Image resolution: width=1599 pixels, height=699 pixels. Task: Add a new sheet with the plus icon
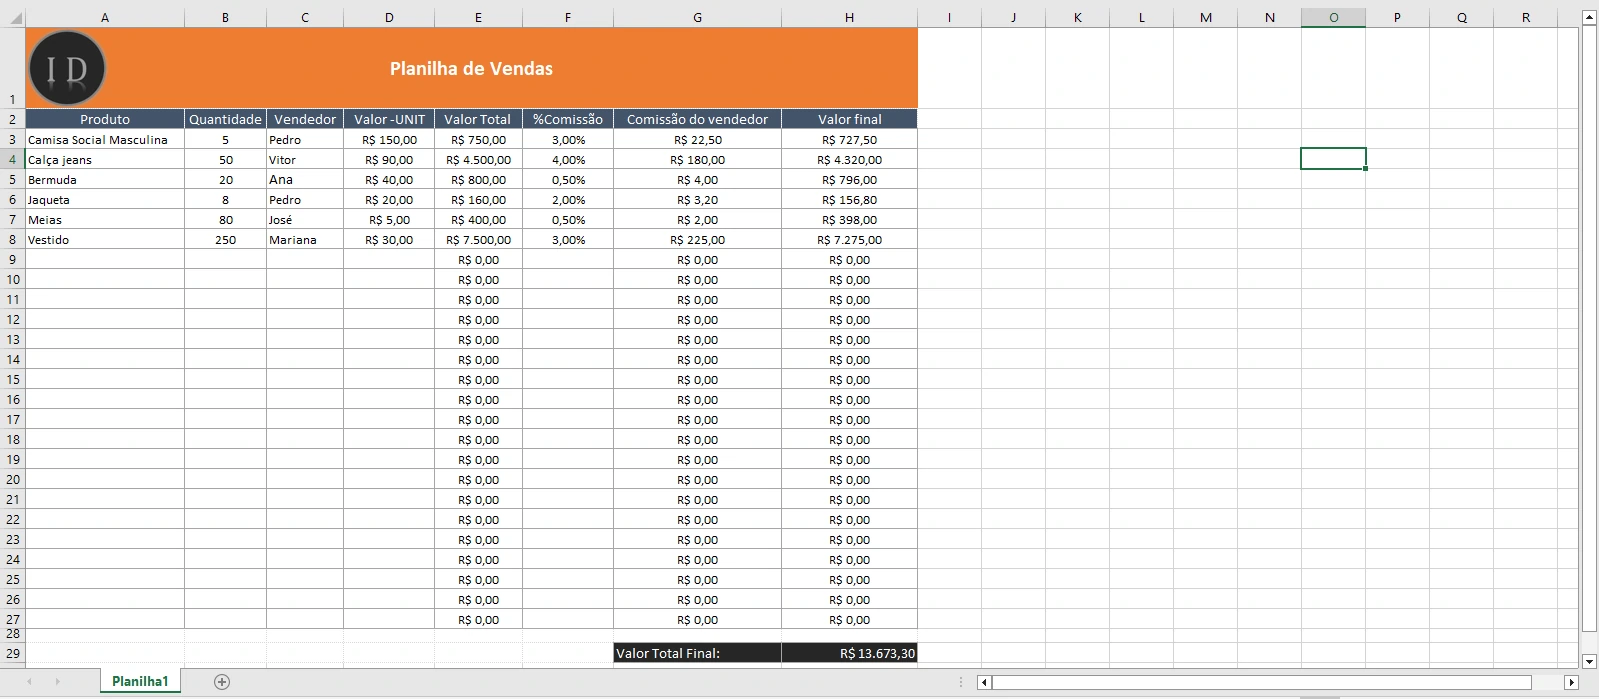pos(222,682)
